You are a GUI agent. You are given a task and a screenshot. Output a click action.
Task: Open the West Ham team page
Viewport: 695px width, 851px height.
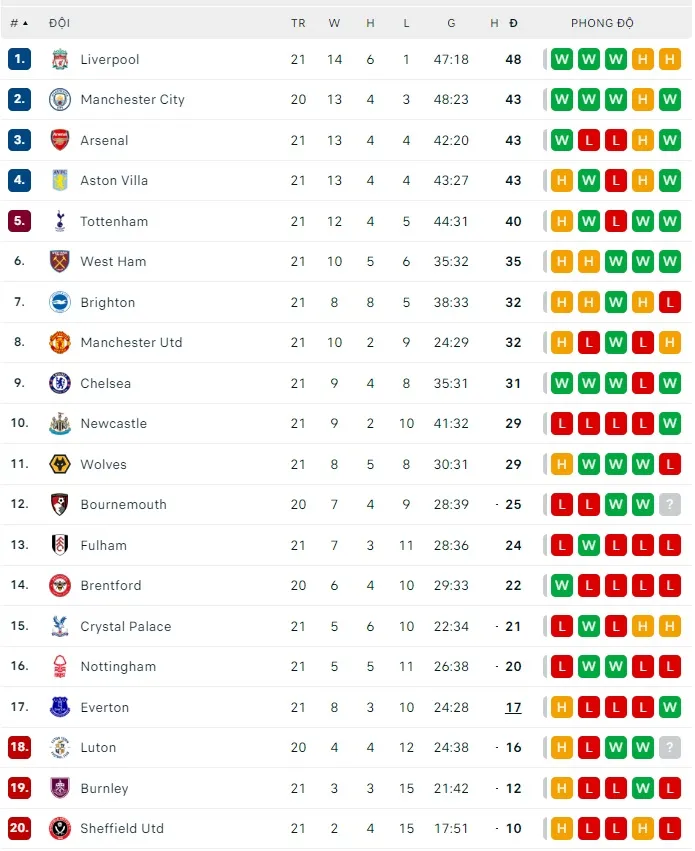coord(113,262)
